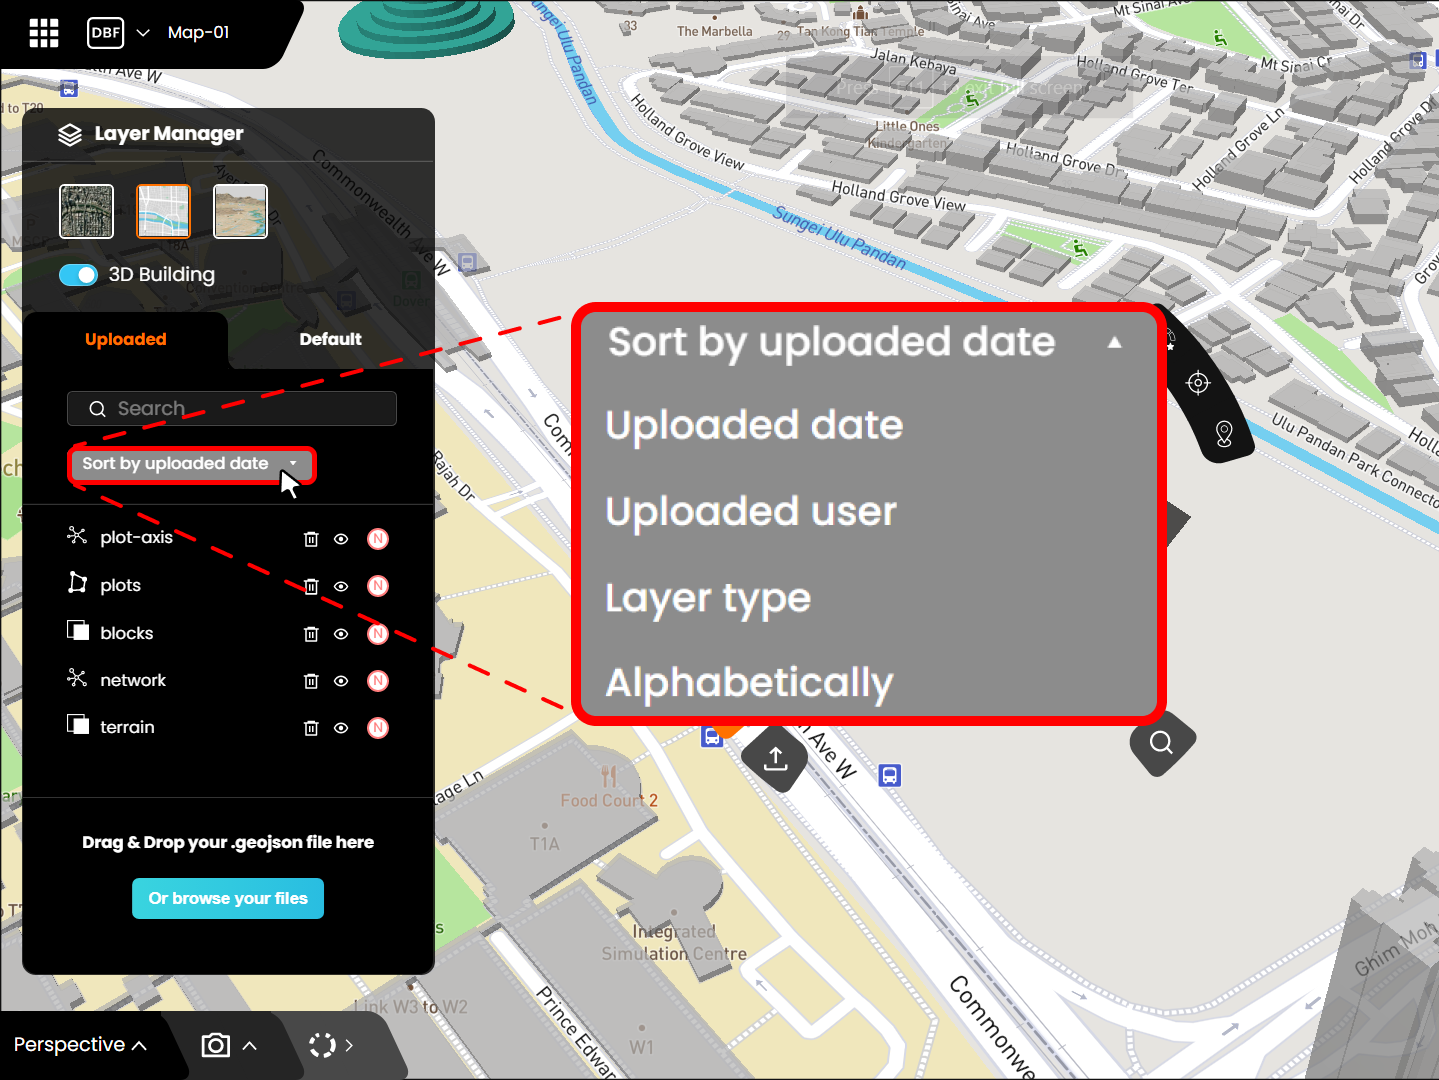Screen dimensions: 1439x1080
Task: Expand the arrow beside dotted circle icon
Action: click(349, 1045)
